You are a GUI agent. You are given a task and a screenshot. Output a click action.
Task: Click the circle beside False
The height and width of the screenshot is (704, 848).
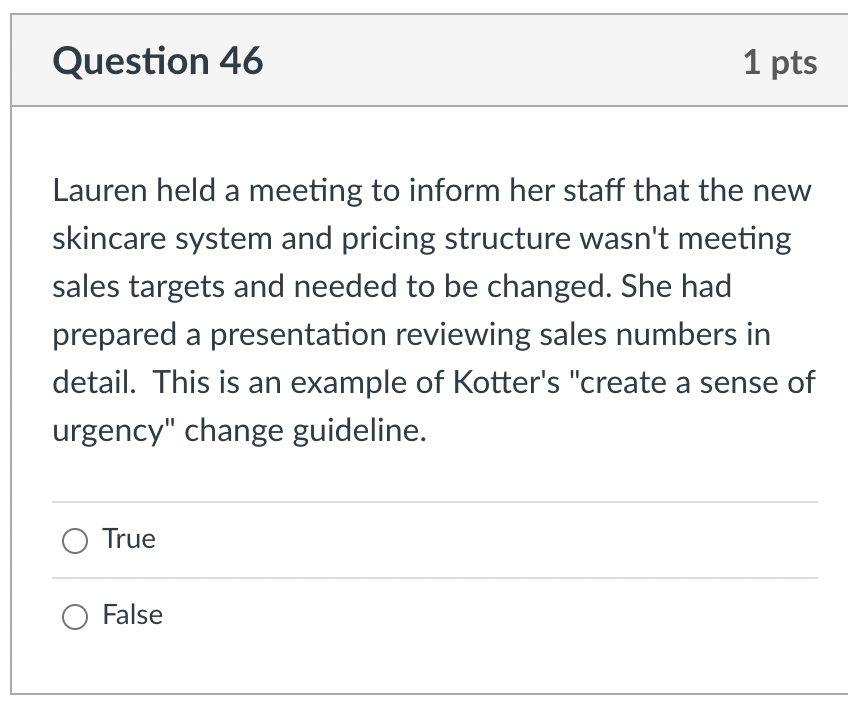click(74, 617)
